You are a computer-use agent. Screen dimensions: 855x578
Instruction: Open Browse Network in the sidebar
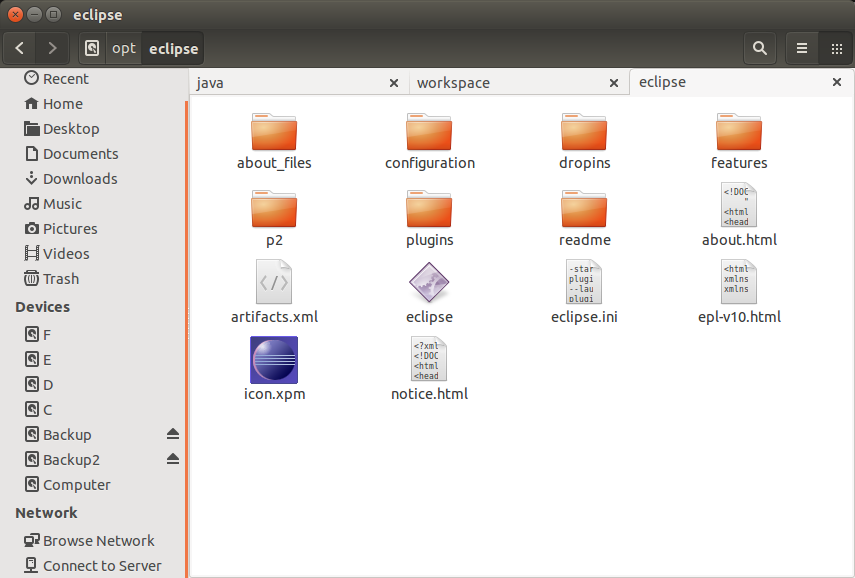(x=94, y=541)
